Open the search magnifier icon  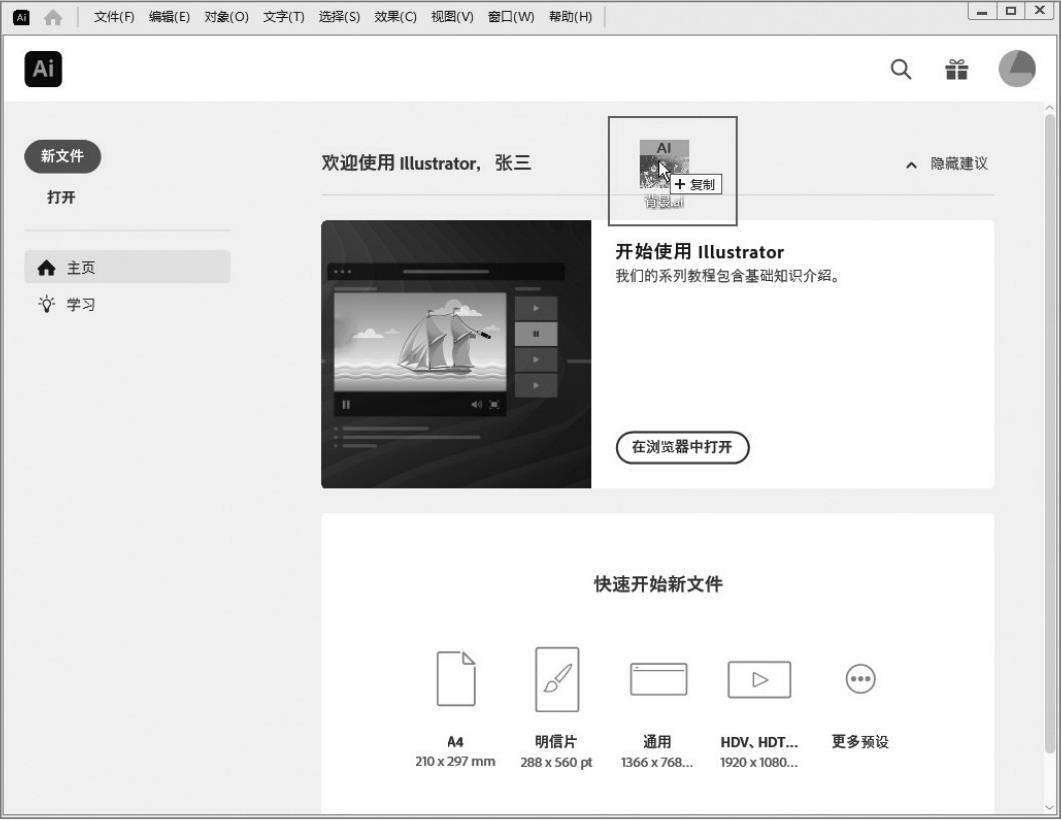(x=900, y=69)
